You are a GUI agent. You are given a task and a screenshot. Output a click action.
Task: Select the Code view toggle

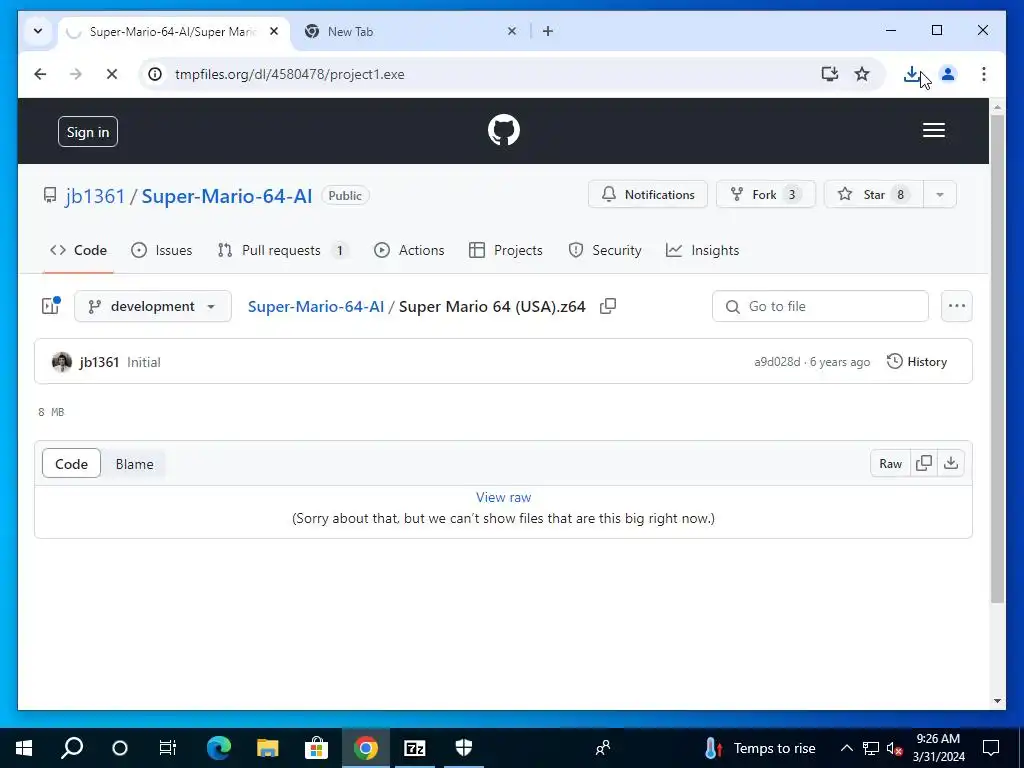(71, 464)
